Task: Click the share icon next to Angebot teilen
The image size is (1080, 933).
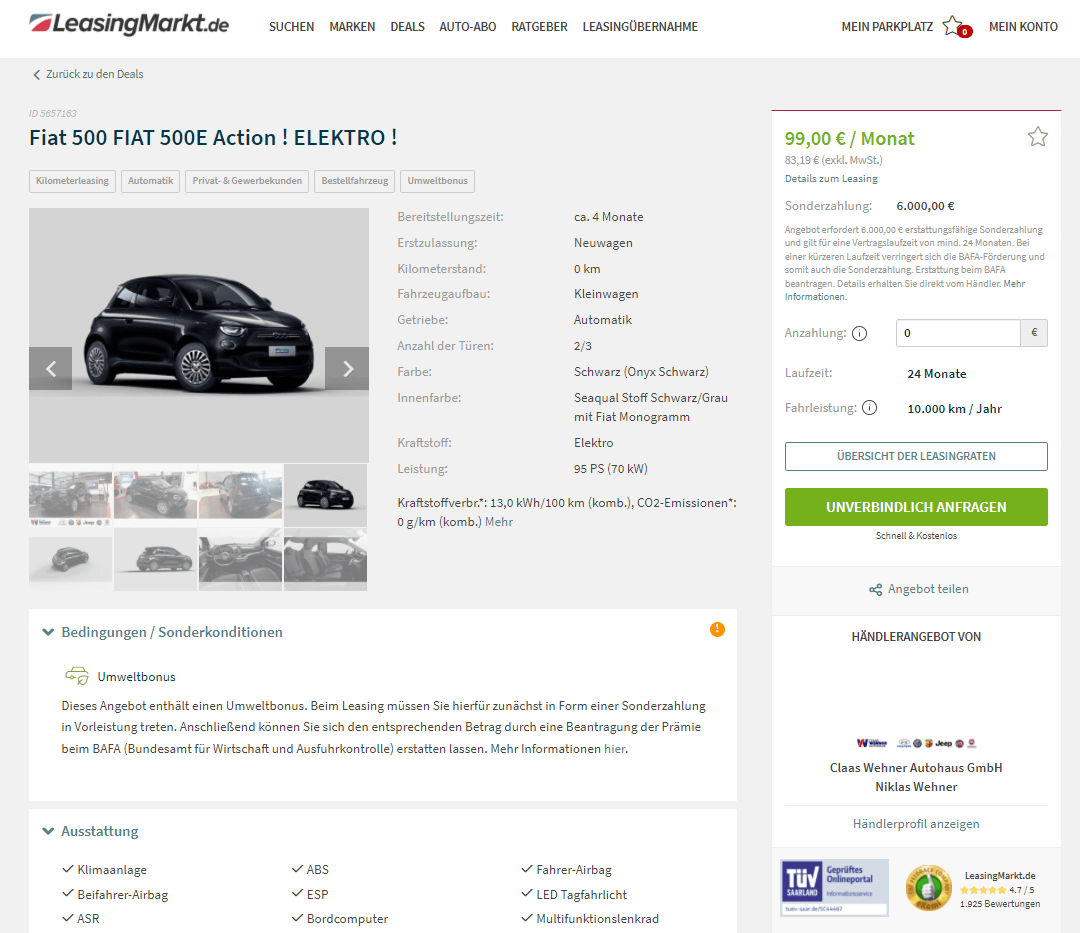Action: pyautogui.click(x=875, y=589)
